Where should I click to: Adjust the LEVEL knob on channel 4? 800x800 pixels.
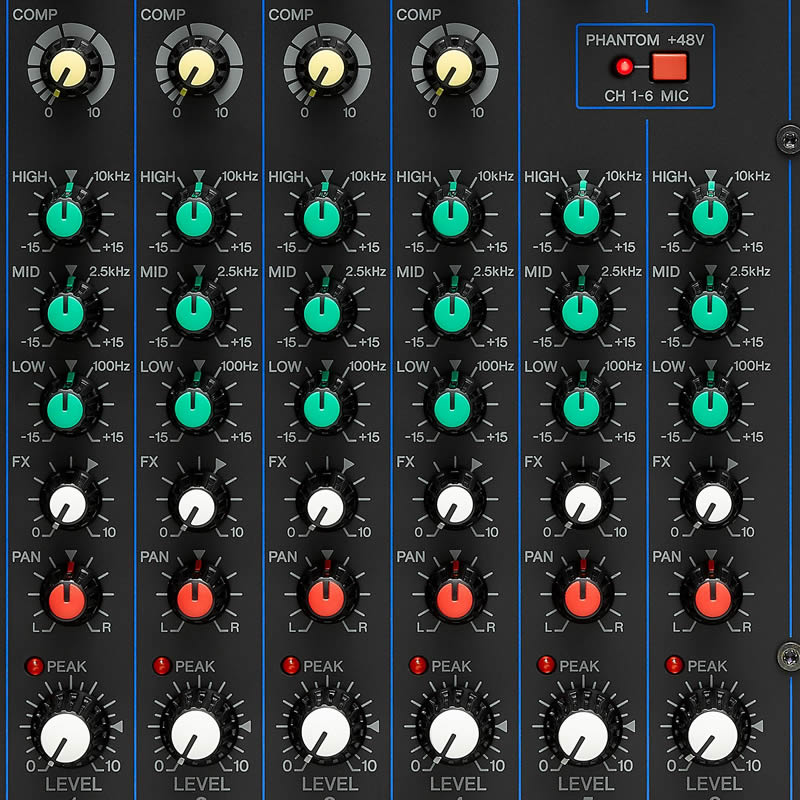point(455,733)
